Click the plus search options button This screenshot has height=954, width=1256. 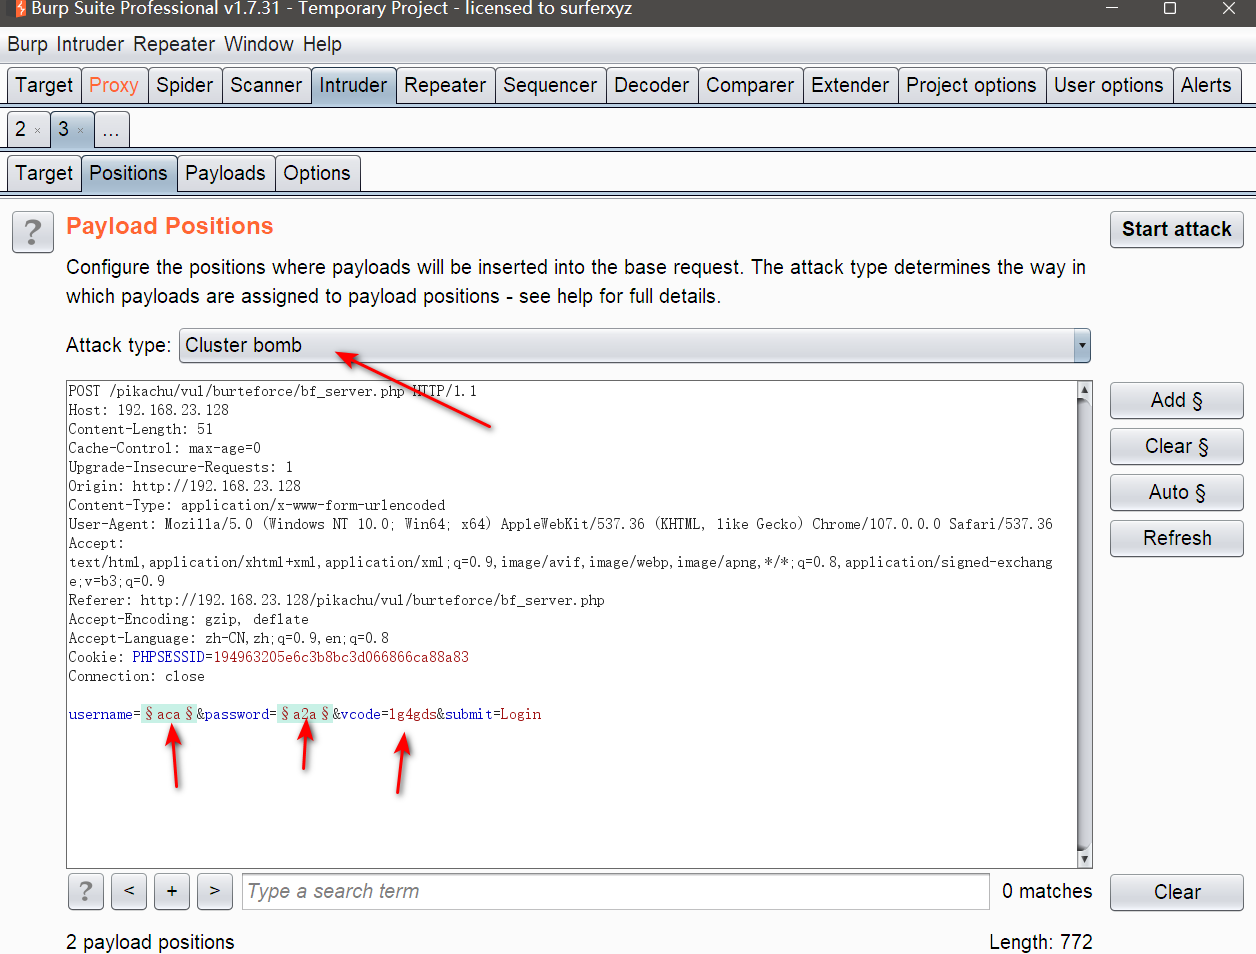[x=172, y=891]
